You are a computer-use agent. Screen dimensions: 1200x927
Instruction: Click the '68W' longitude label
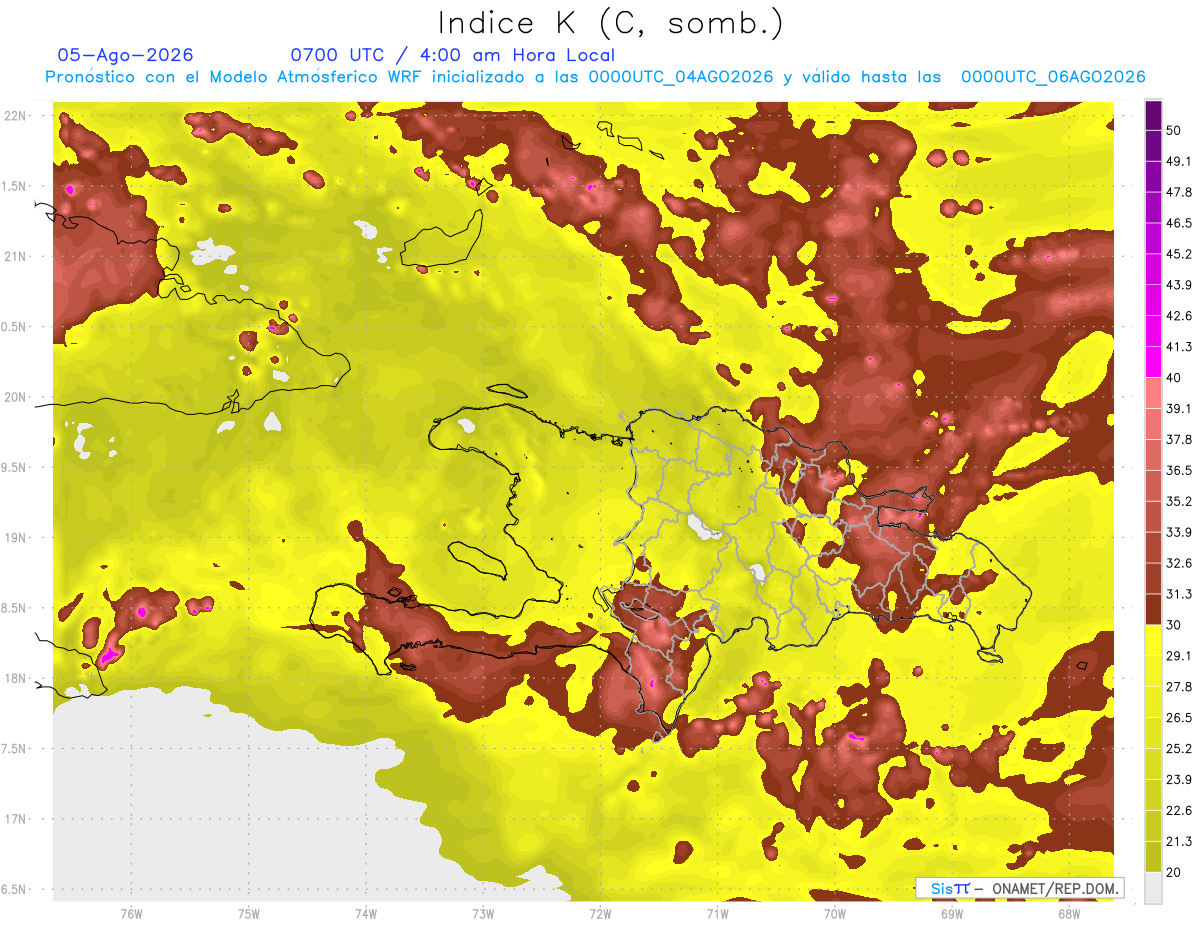[x=1068, y=912]
